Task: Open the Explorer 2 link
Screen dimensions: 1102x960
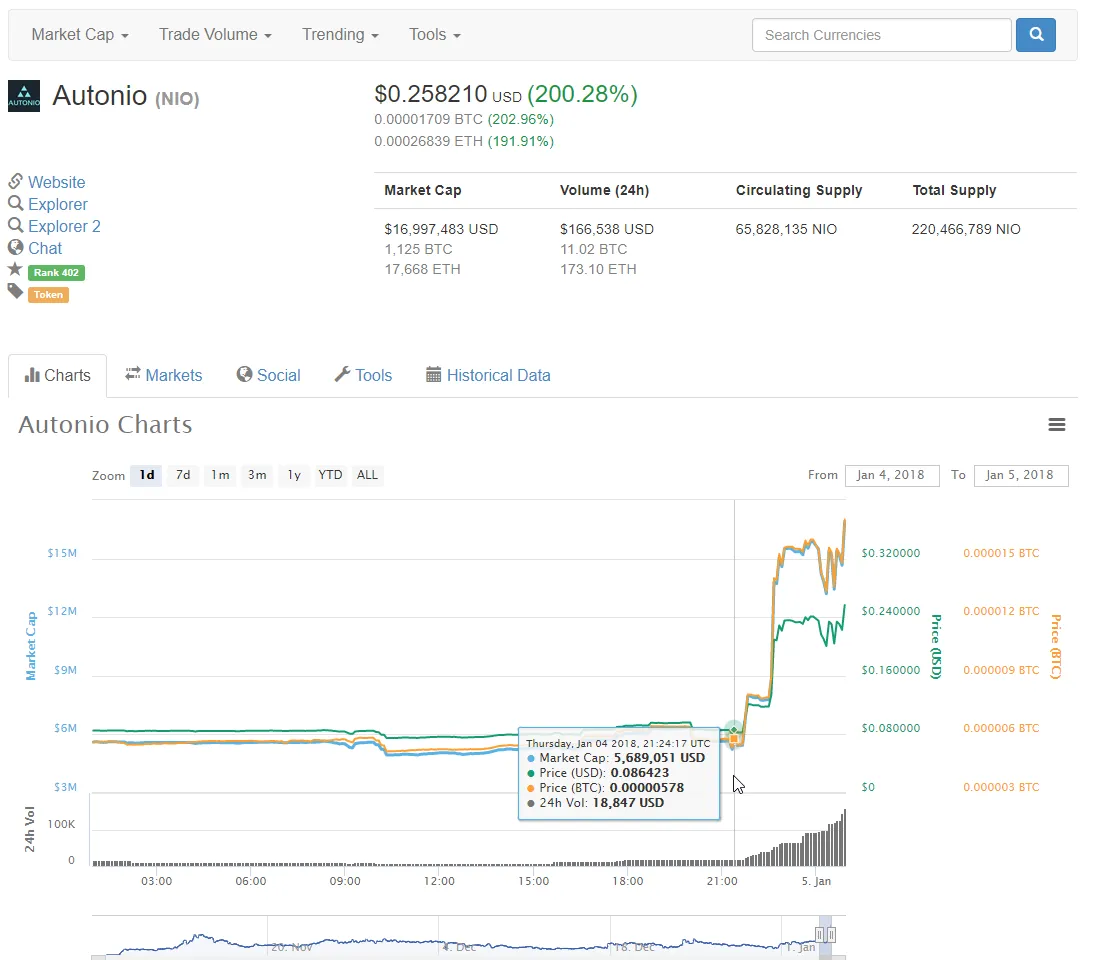Action: (64, 226)
